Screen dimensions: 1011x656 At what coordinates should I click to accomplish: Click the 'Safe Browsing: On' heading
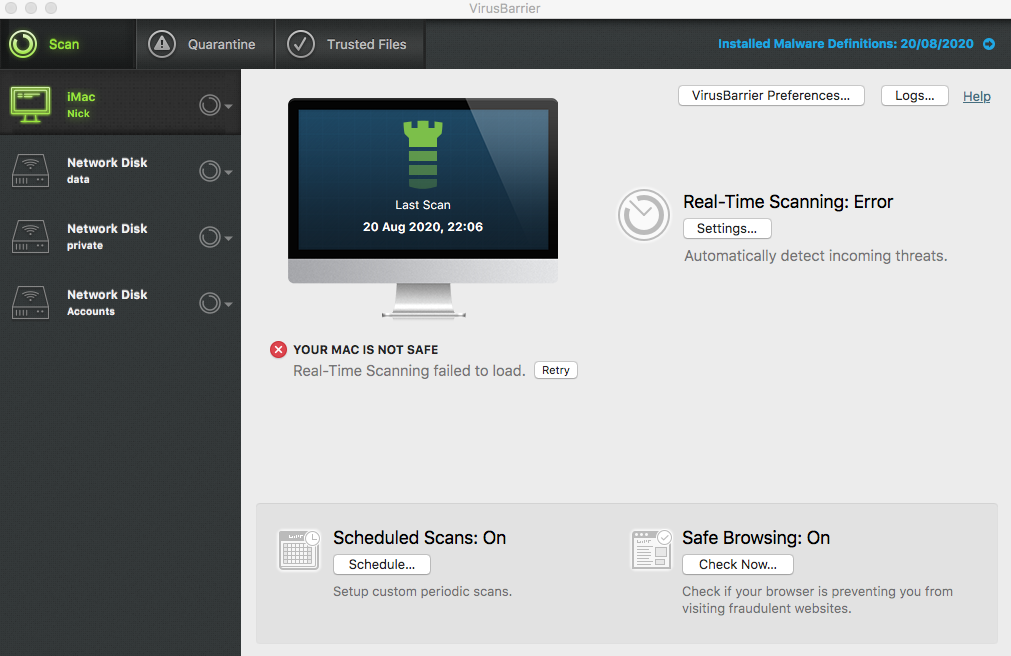point(756,538)
